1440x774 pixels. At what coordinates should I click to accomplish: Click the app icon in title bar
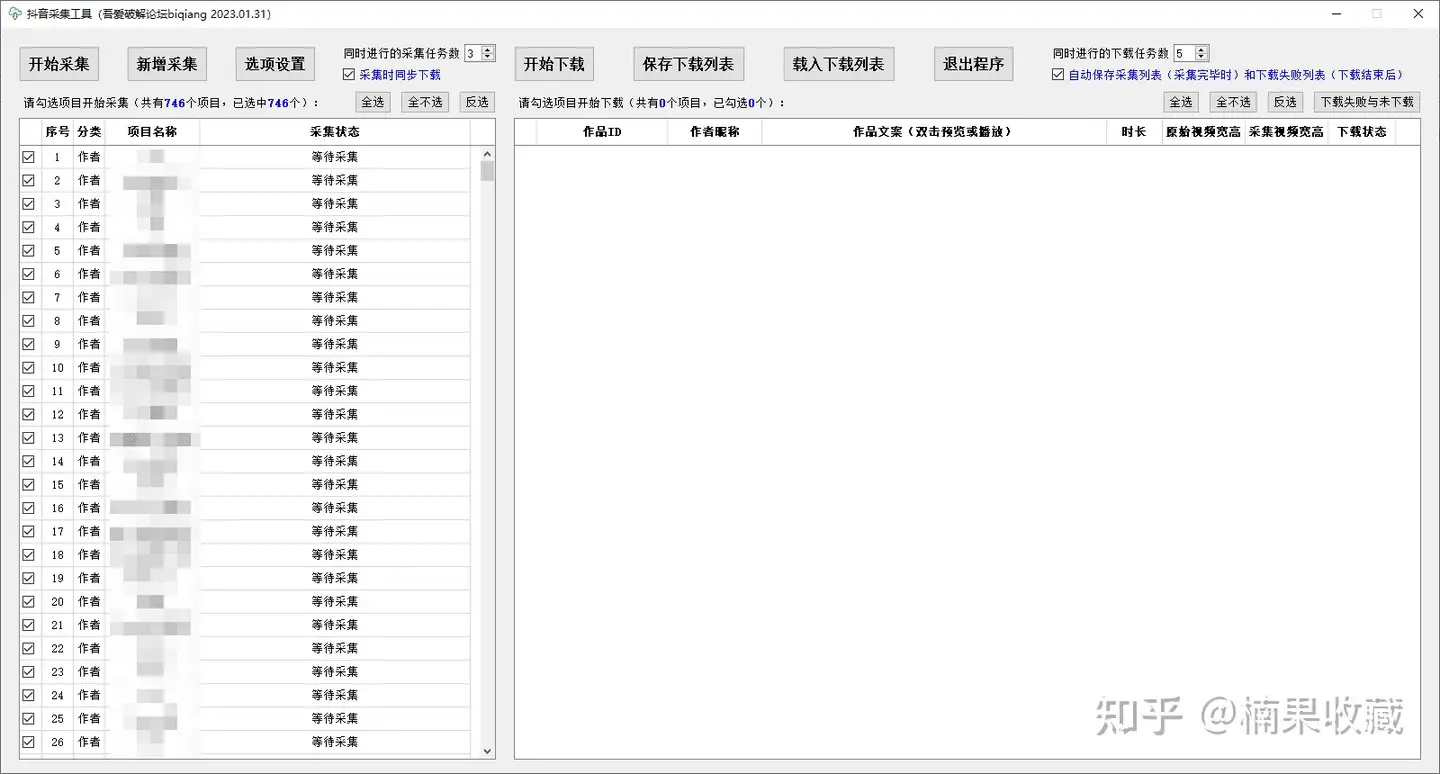point(15,14)
